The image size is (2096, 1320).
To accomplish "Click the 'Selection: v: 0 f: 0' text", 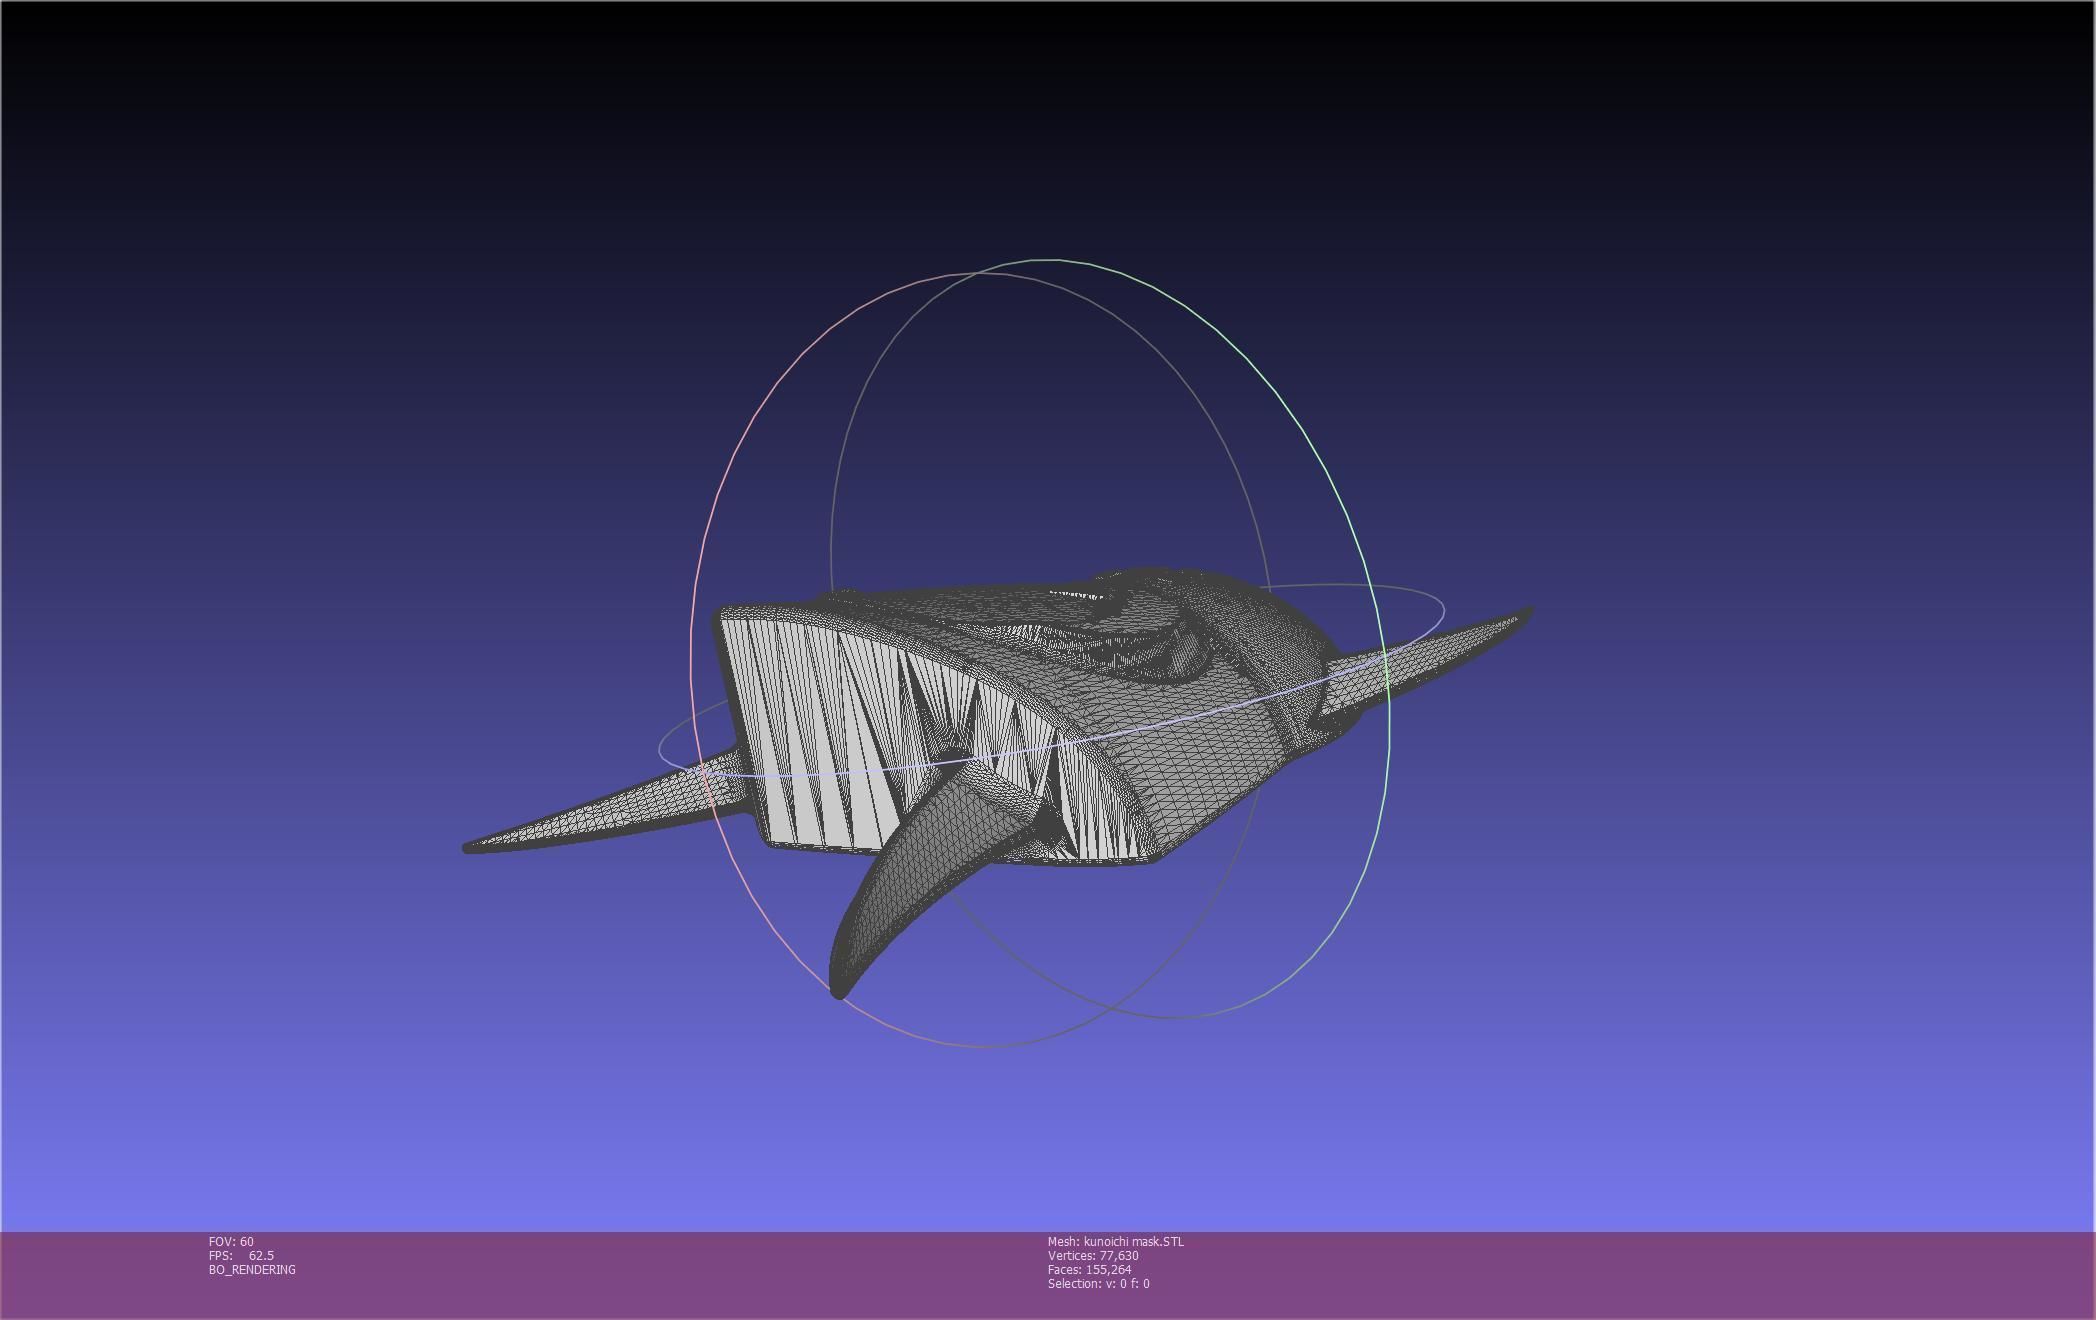I will pos(1098,1284).
